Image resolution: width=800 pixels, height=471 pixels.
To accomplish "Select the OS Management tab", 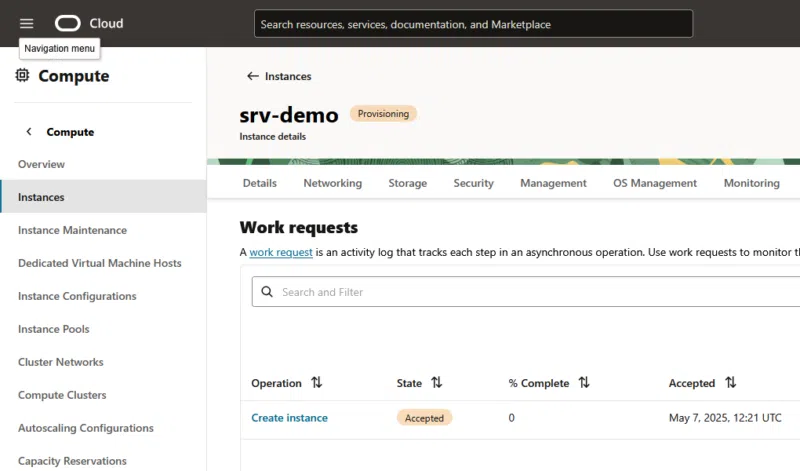I will [x=655, y=183].
